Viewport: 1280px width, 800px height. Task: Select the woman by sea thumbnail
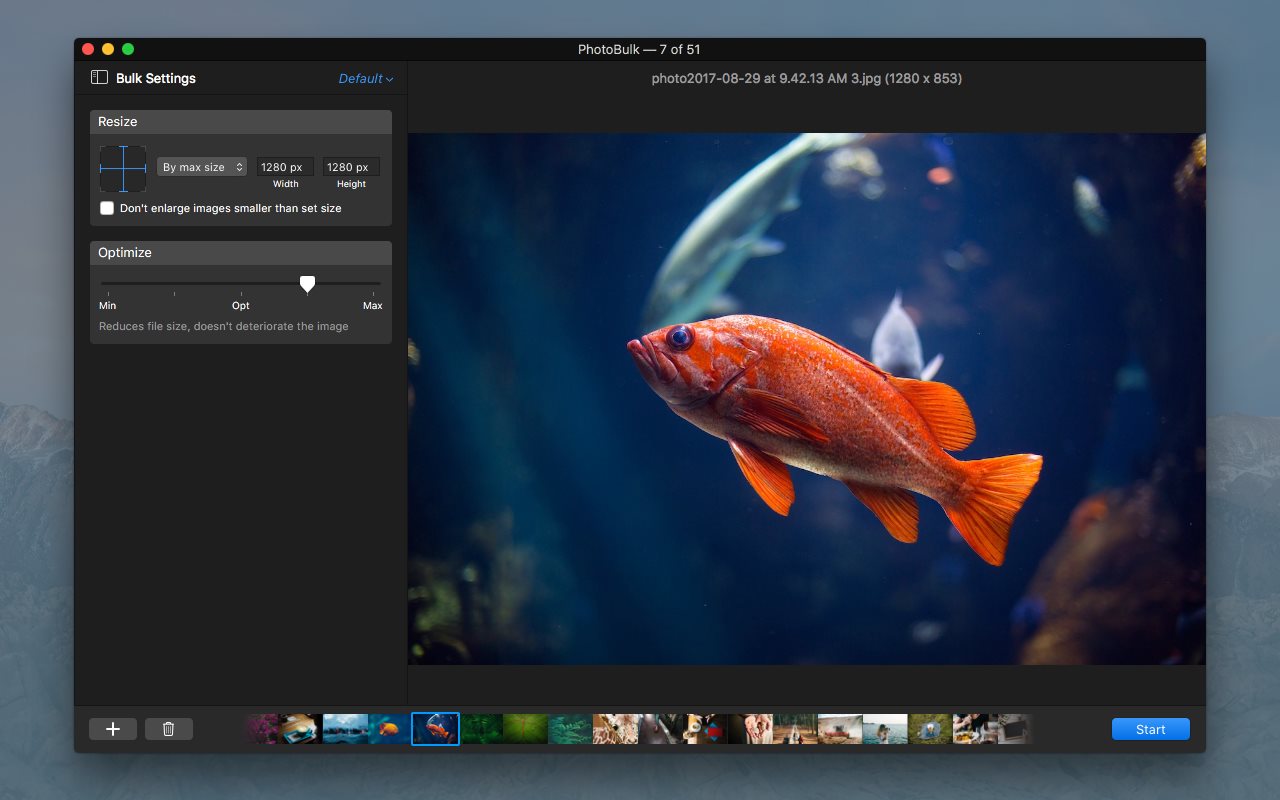(885, 729)
